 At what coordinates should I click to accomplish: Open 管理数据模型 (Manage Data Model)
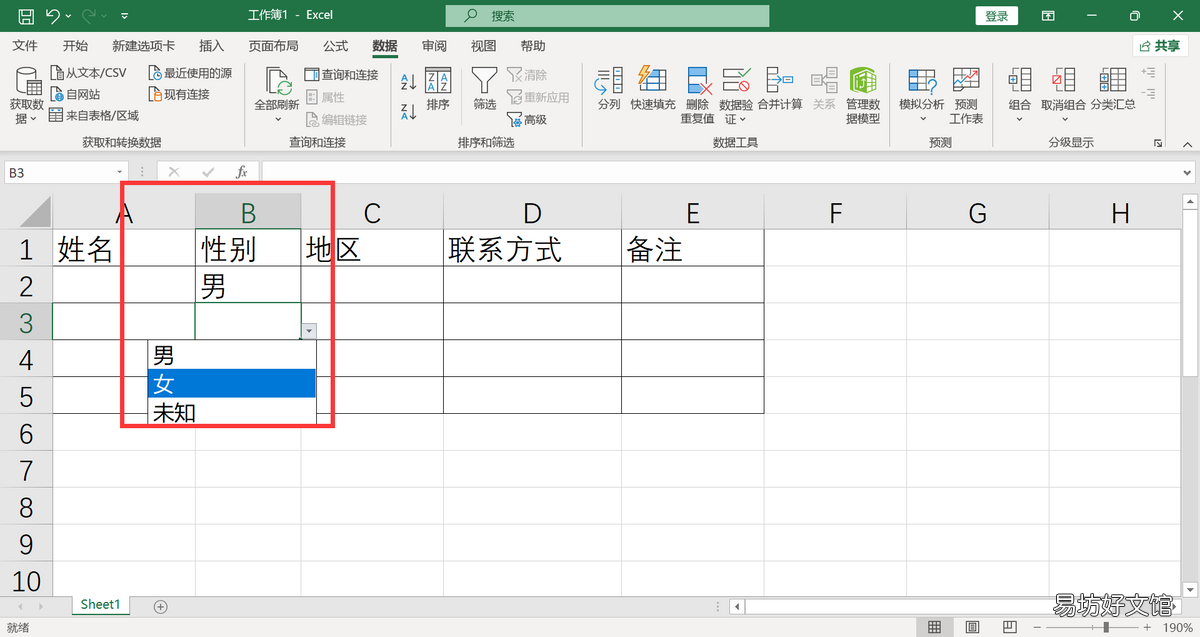(x=863, y=96)
